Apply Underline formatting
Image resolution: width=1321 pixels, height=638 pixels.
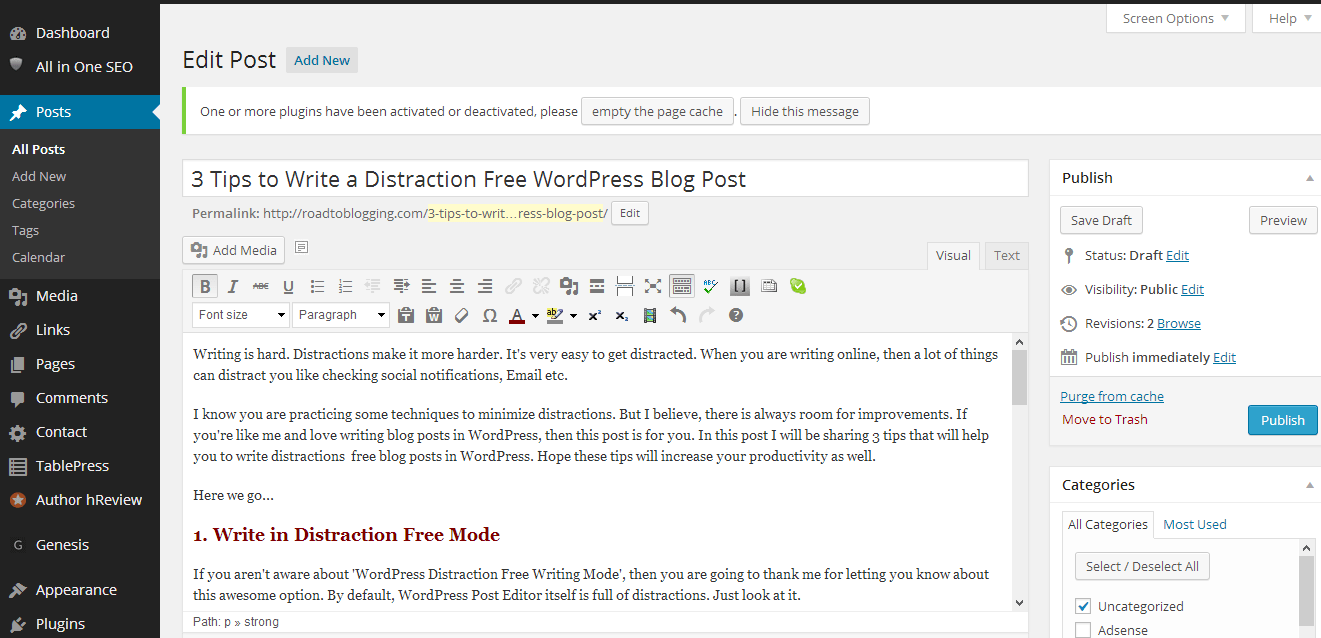point(289,286)
